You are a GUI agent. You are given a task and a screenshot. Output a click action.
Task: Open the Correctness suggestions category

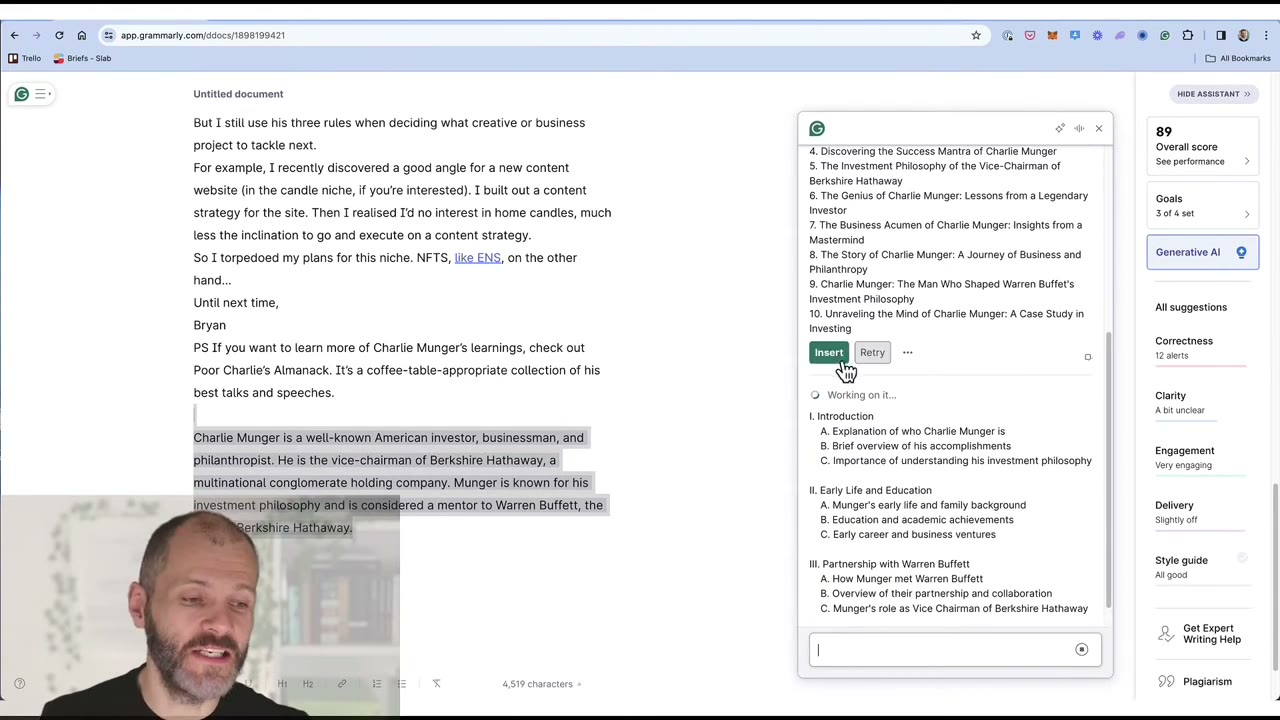point(1201,348)
